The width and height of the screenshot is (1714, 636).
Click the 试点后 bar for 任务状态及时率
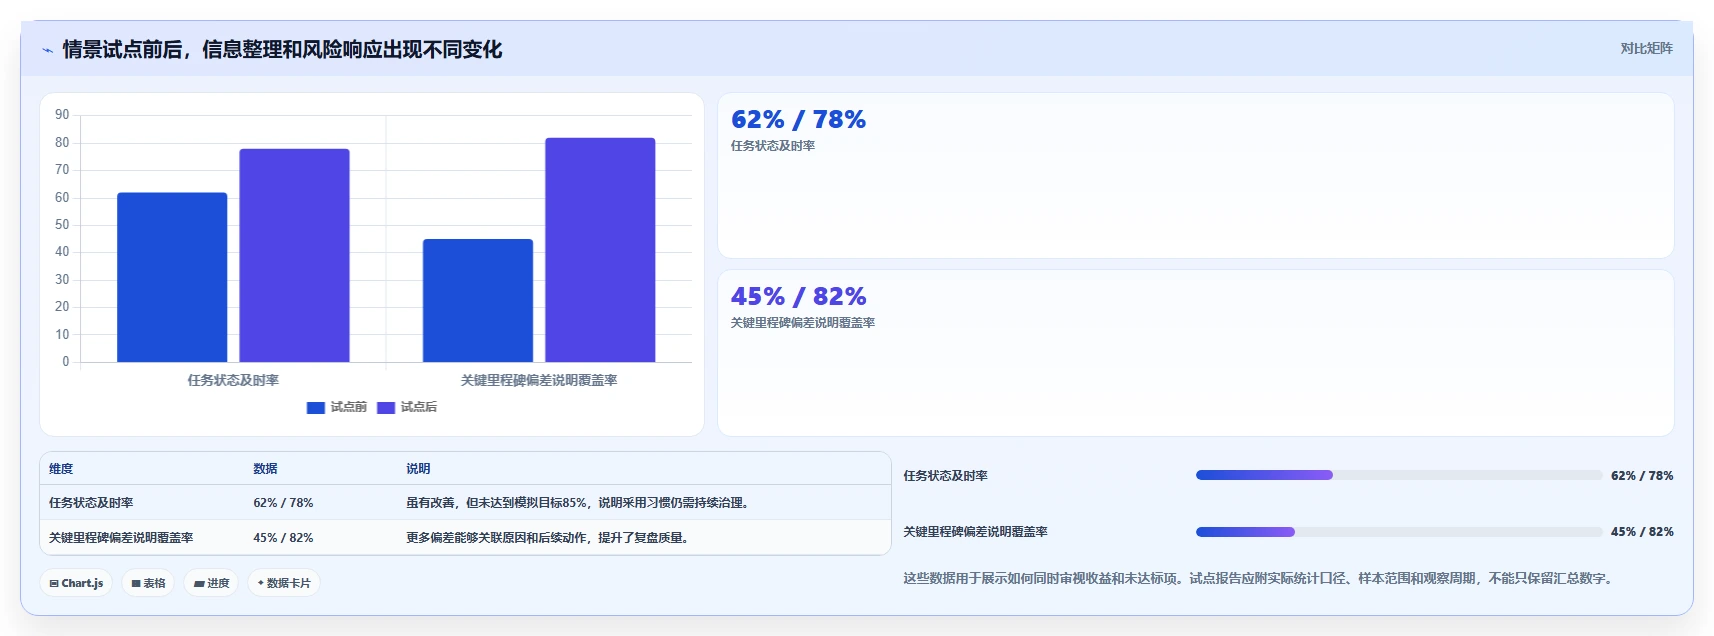point(294,255)
